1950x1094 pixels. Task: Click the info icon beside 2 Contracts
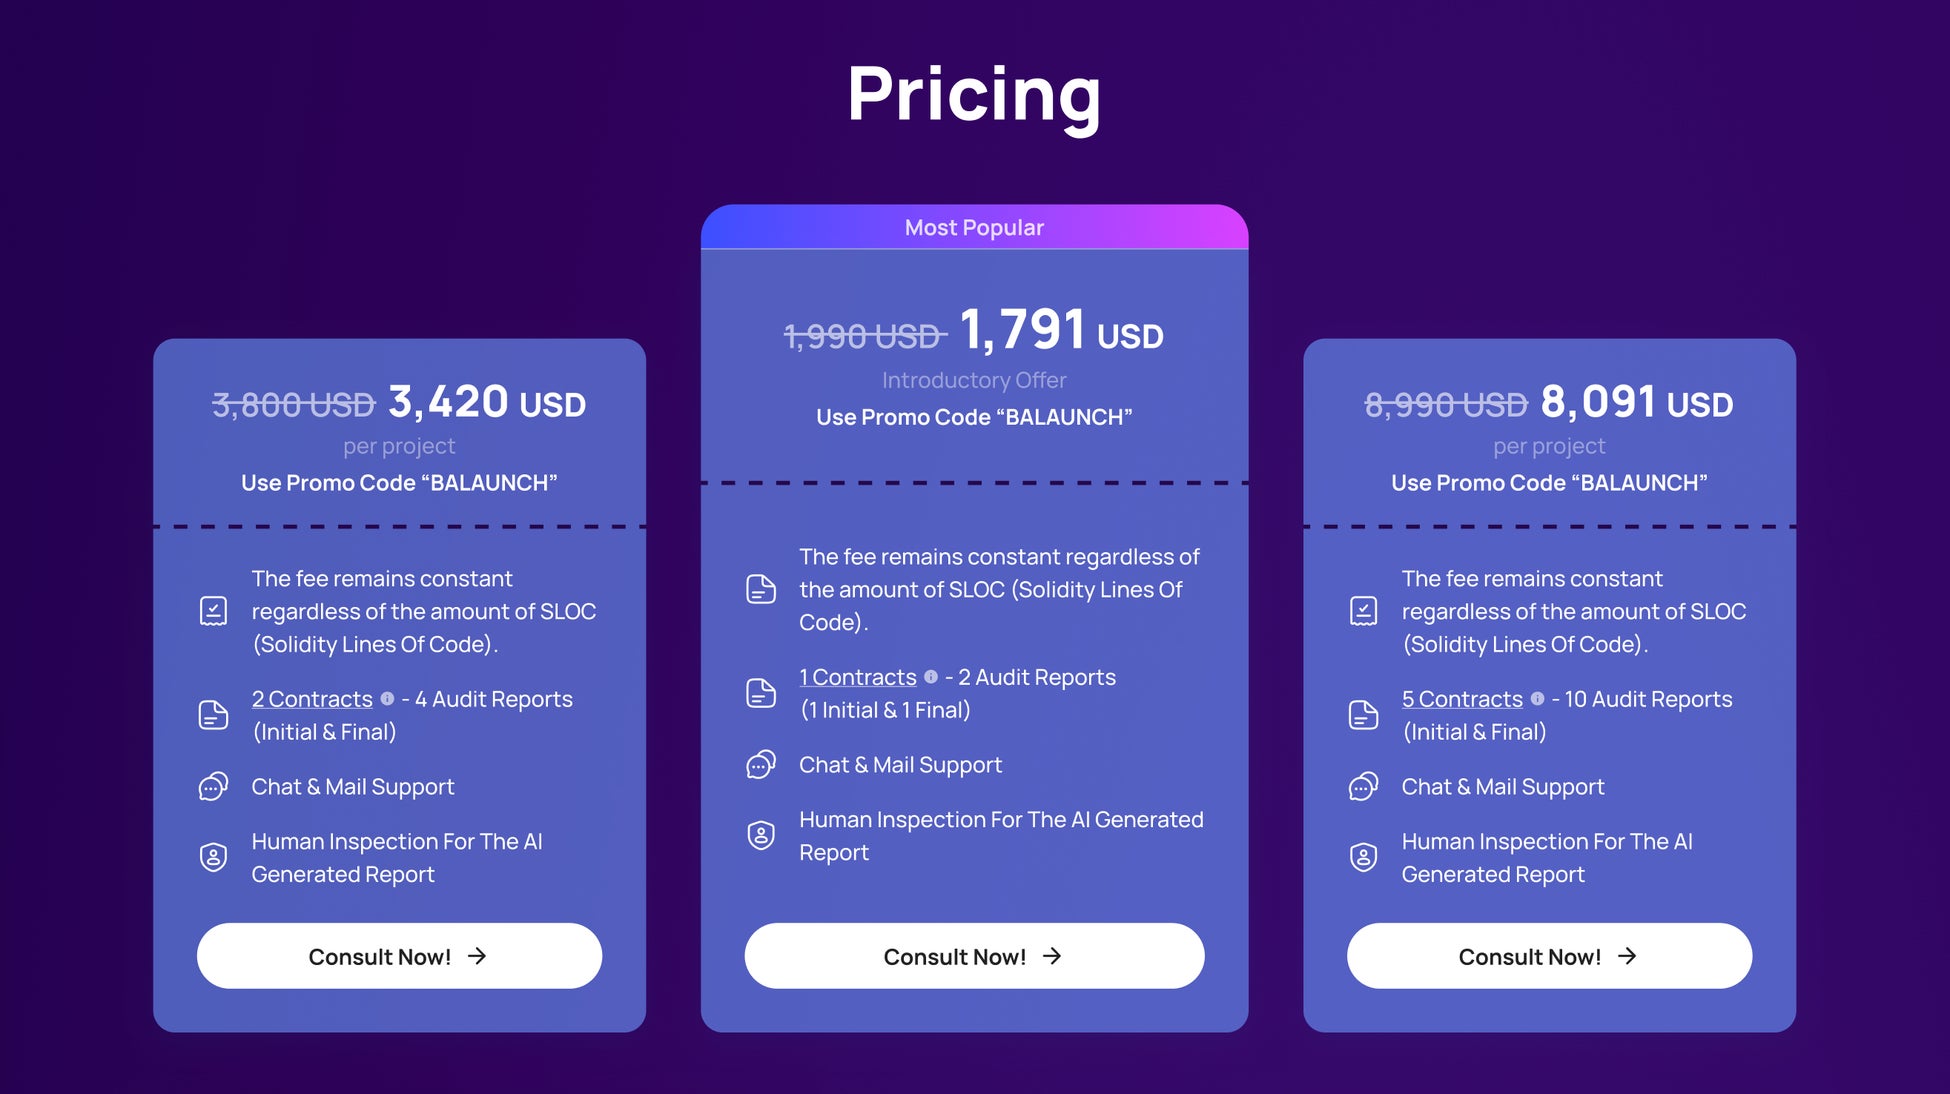(x=387, y=699)
